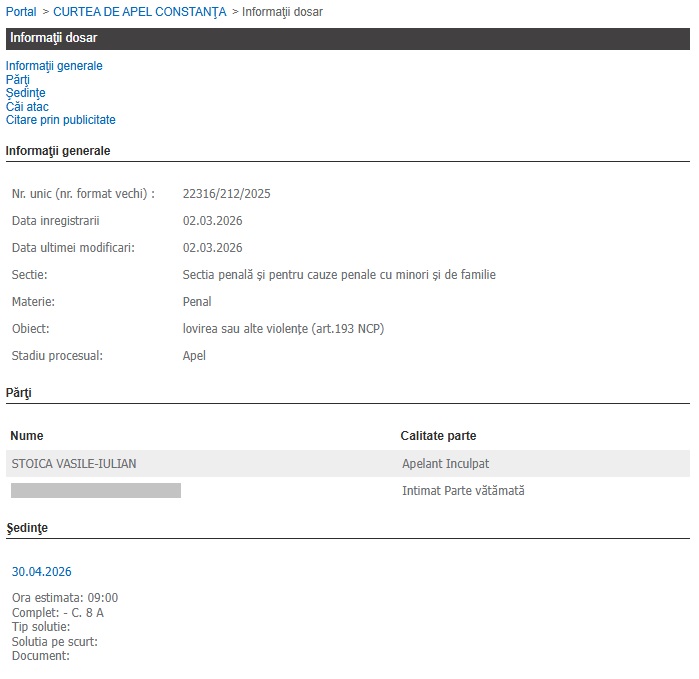The height and width of the screenshot is (679, 699).
Task: Select the Intimat Parte vătămată cell
Action: tap(463, 491)
